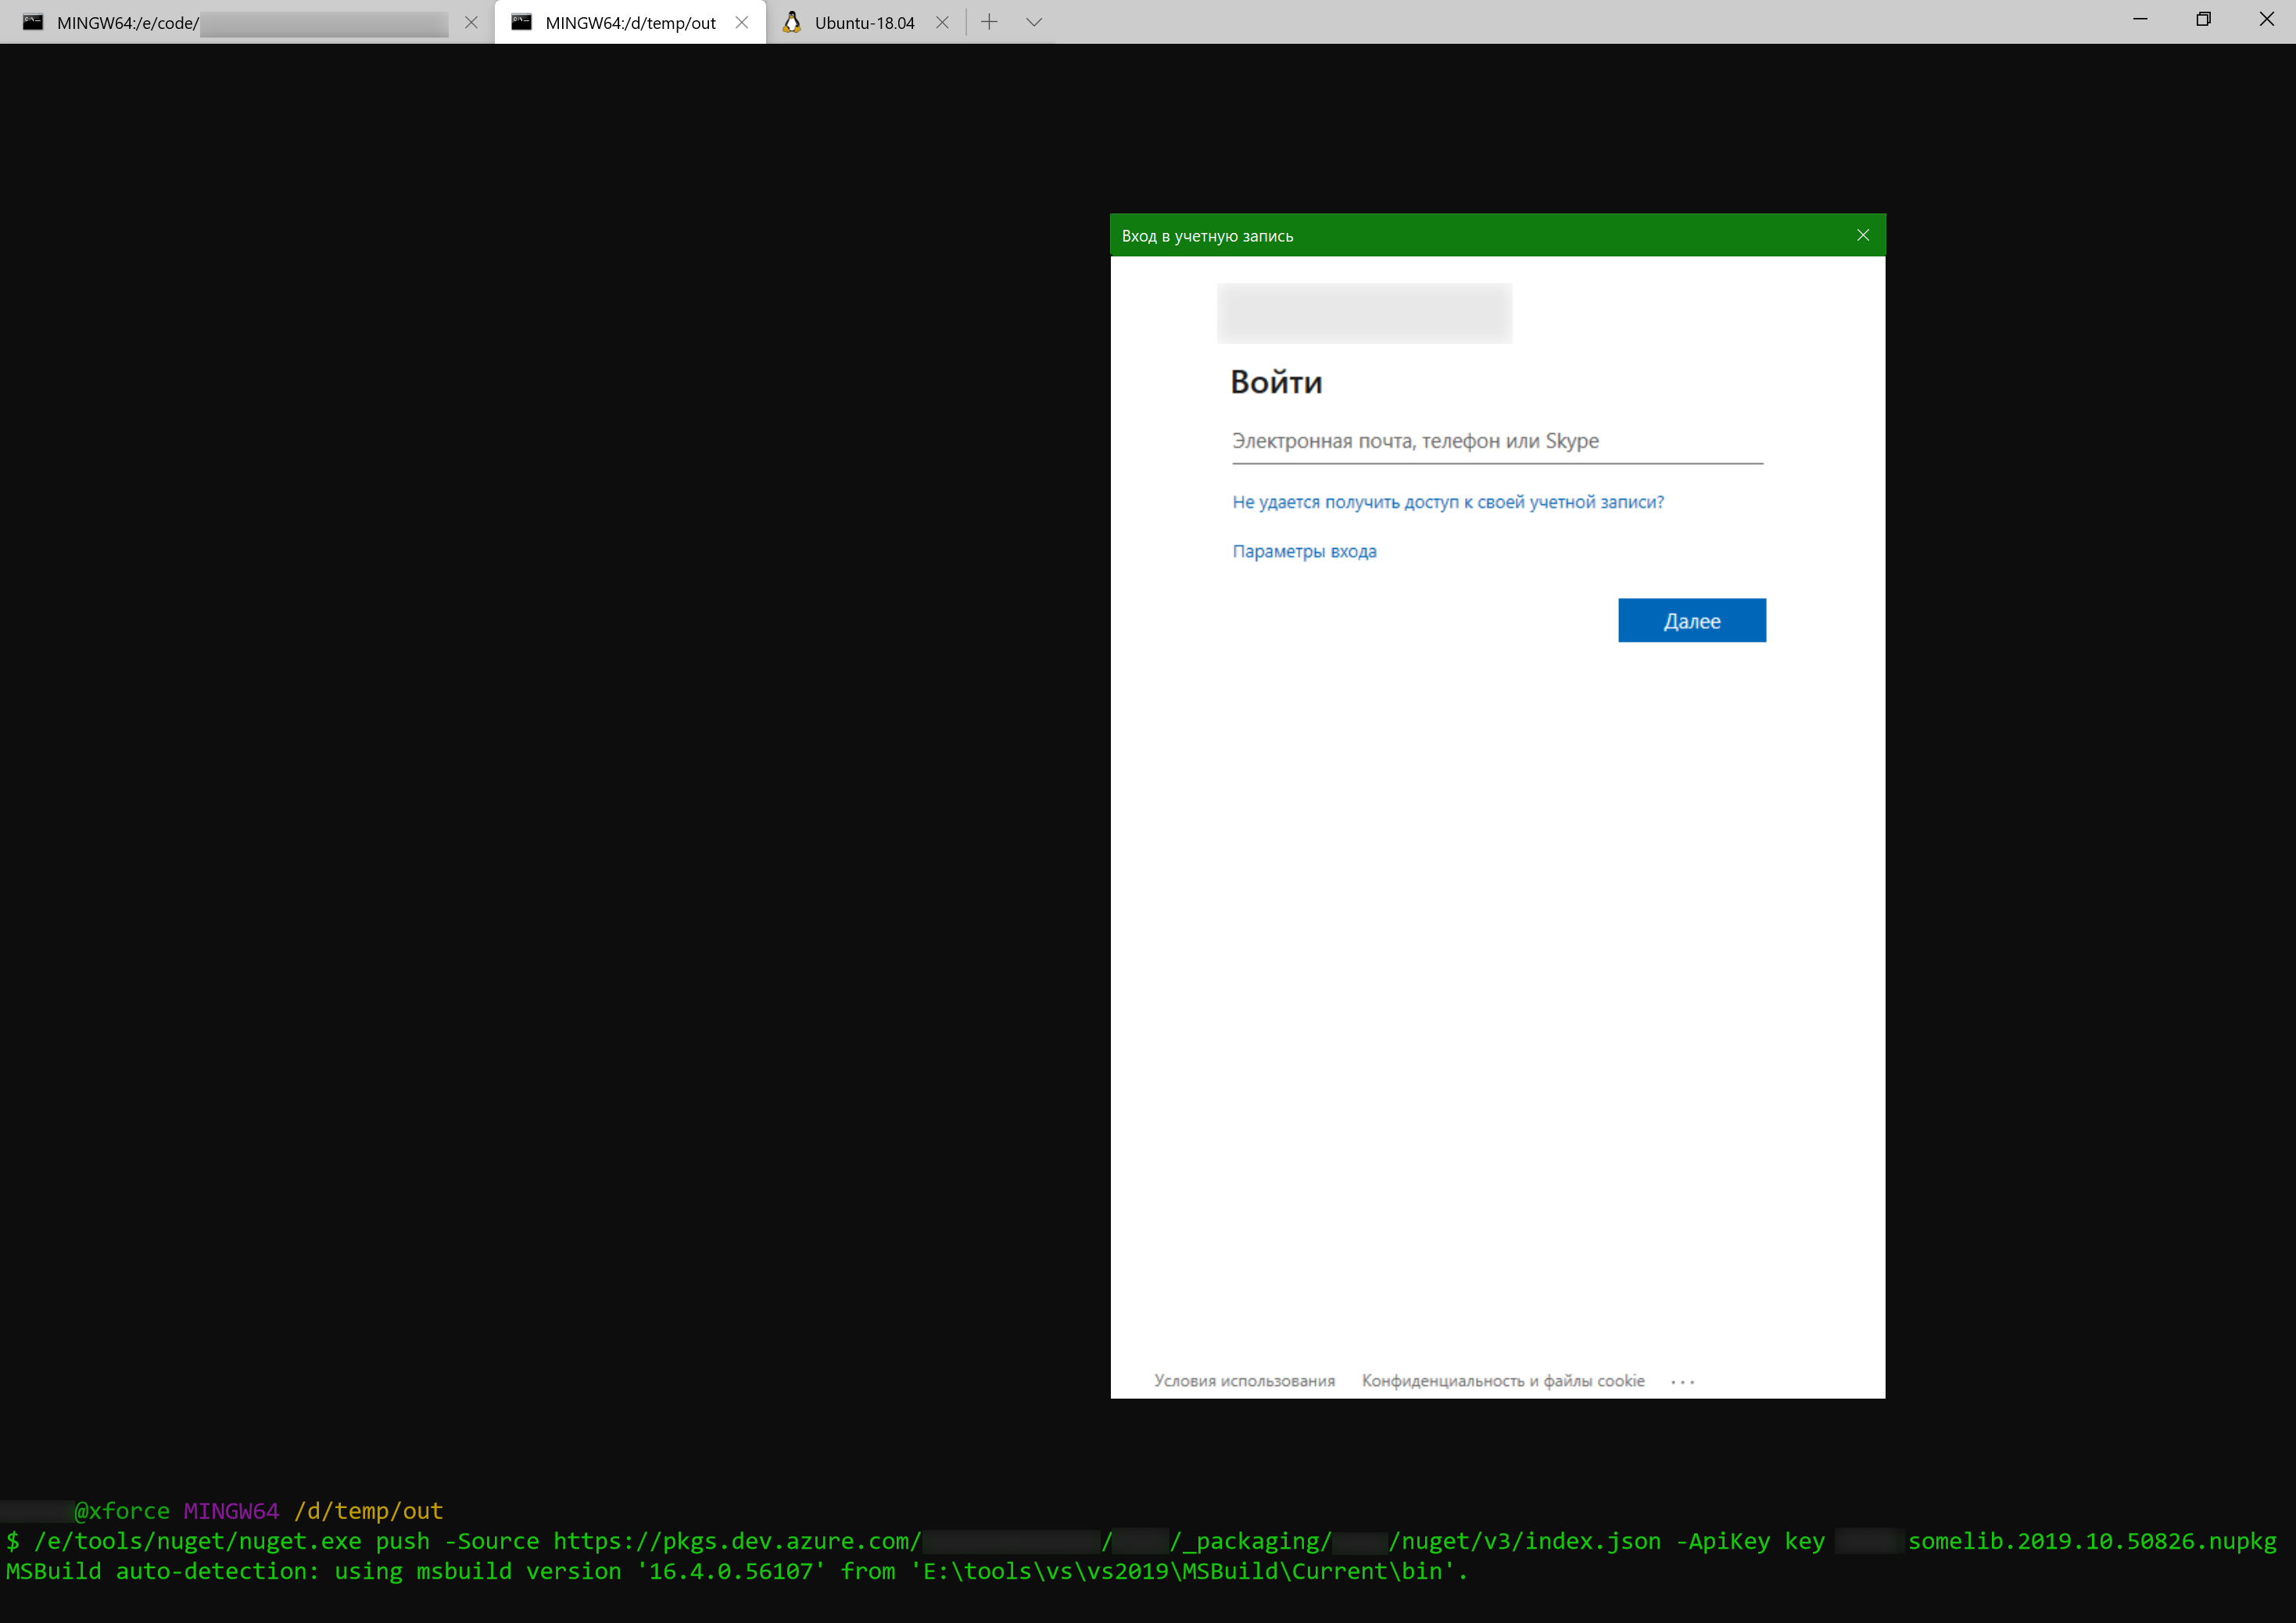Open the Условия использования link

(1244, 1380)
